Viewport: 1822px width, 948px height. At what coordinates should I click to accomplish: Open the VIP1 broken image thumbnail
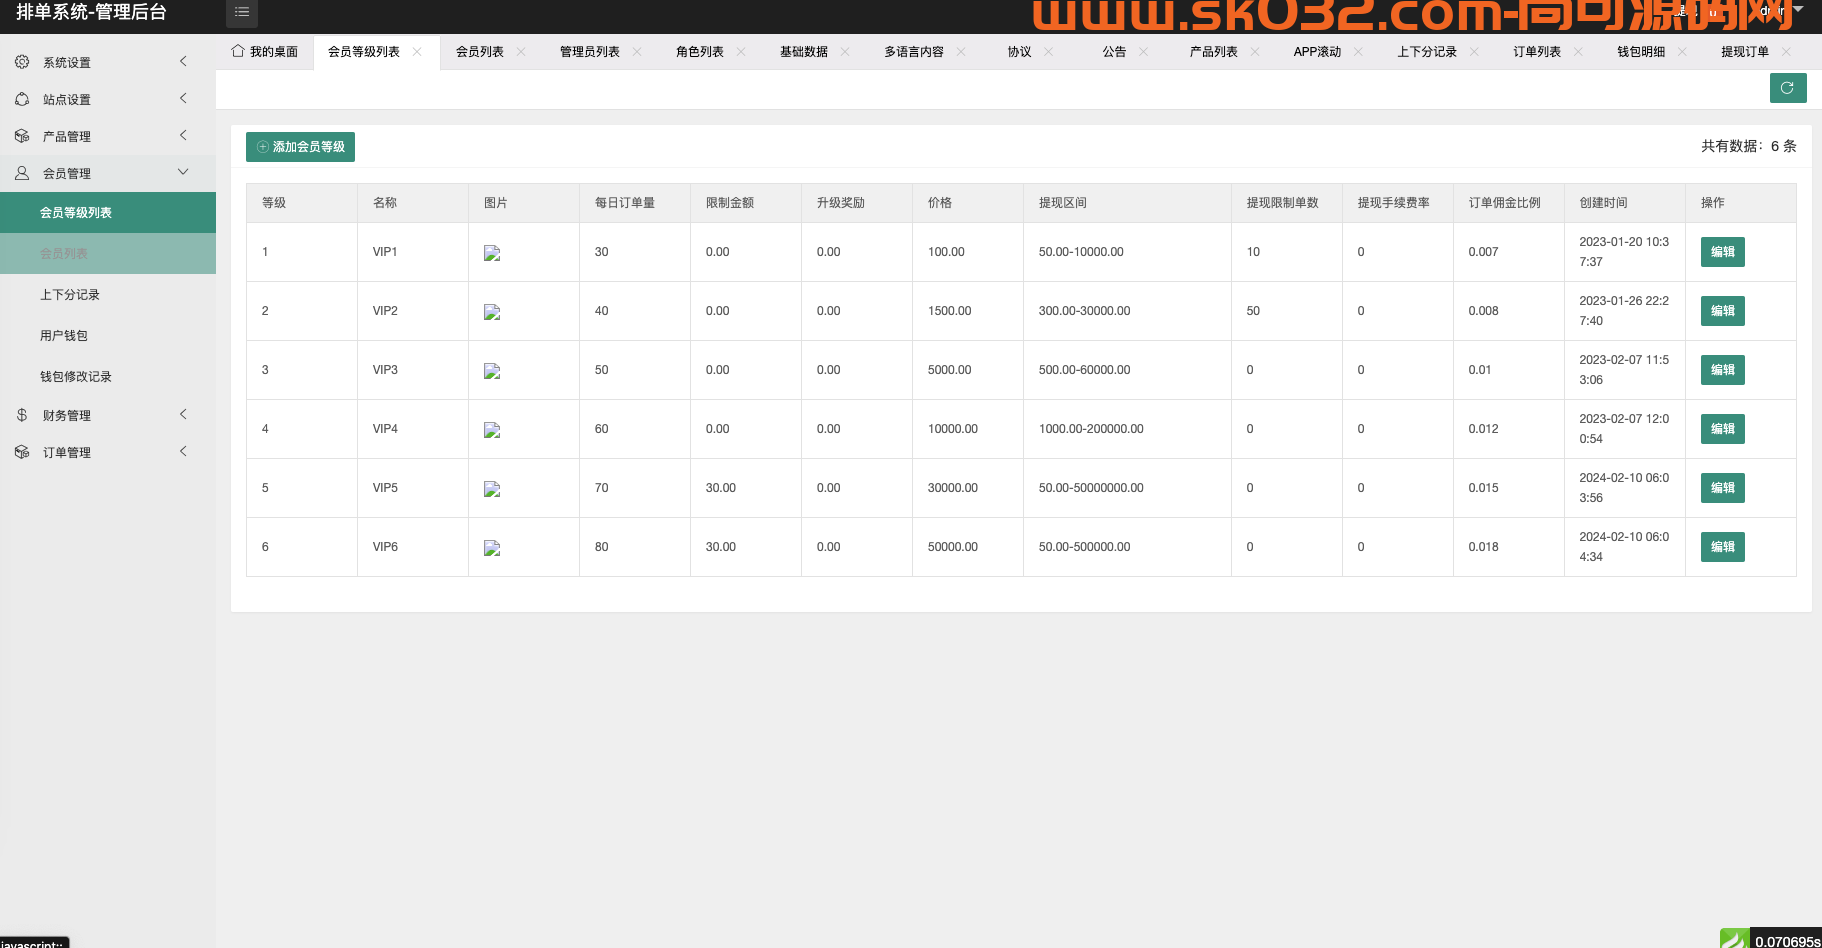click(x=492, y=253)
